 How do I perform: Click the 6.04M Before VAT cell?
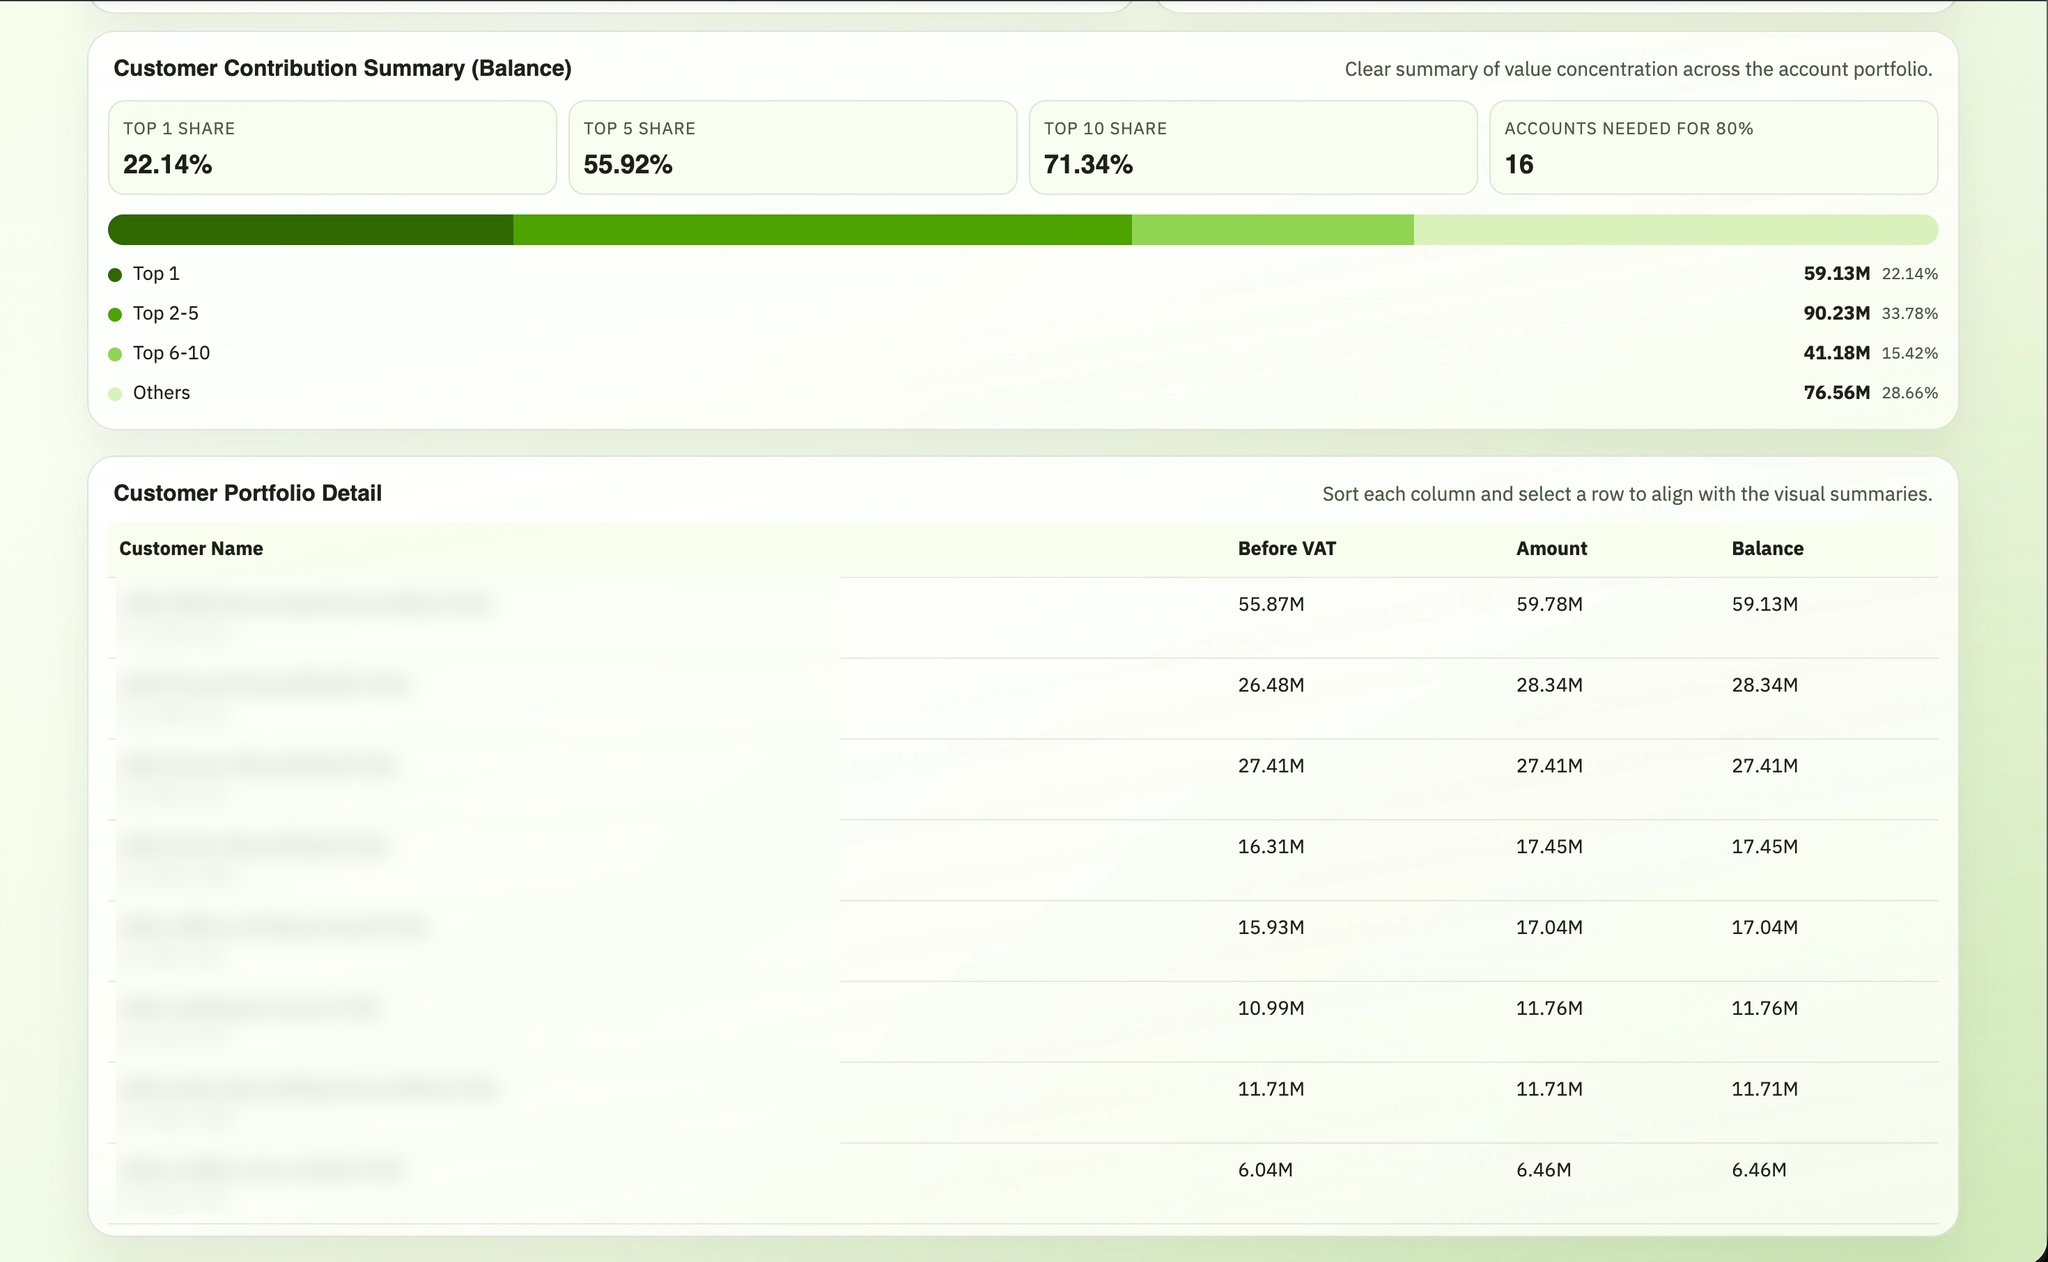click(1265, 1170)
